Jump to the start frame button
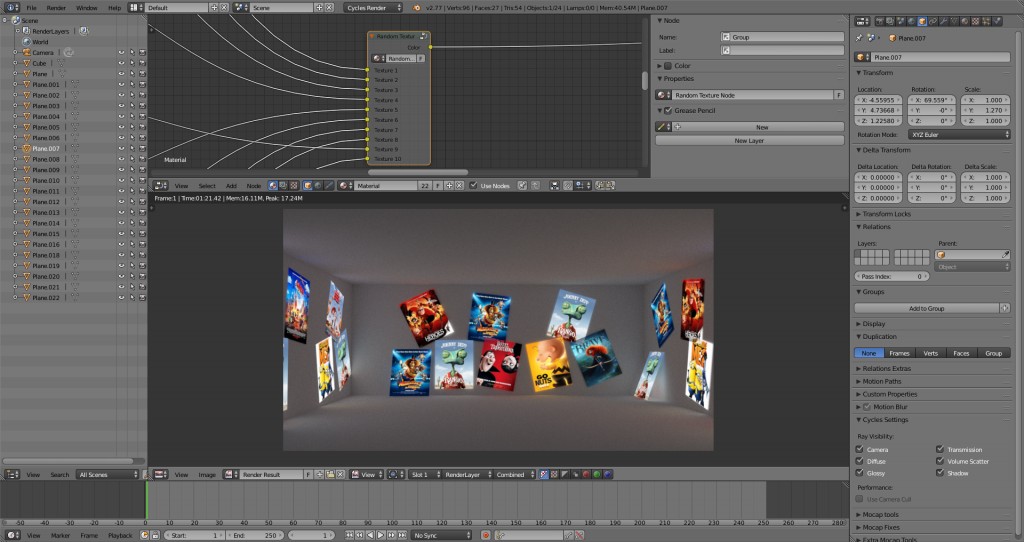Image resolution: width=1024 pixels, height=542 pixels. click(349, 535)
